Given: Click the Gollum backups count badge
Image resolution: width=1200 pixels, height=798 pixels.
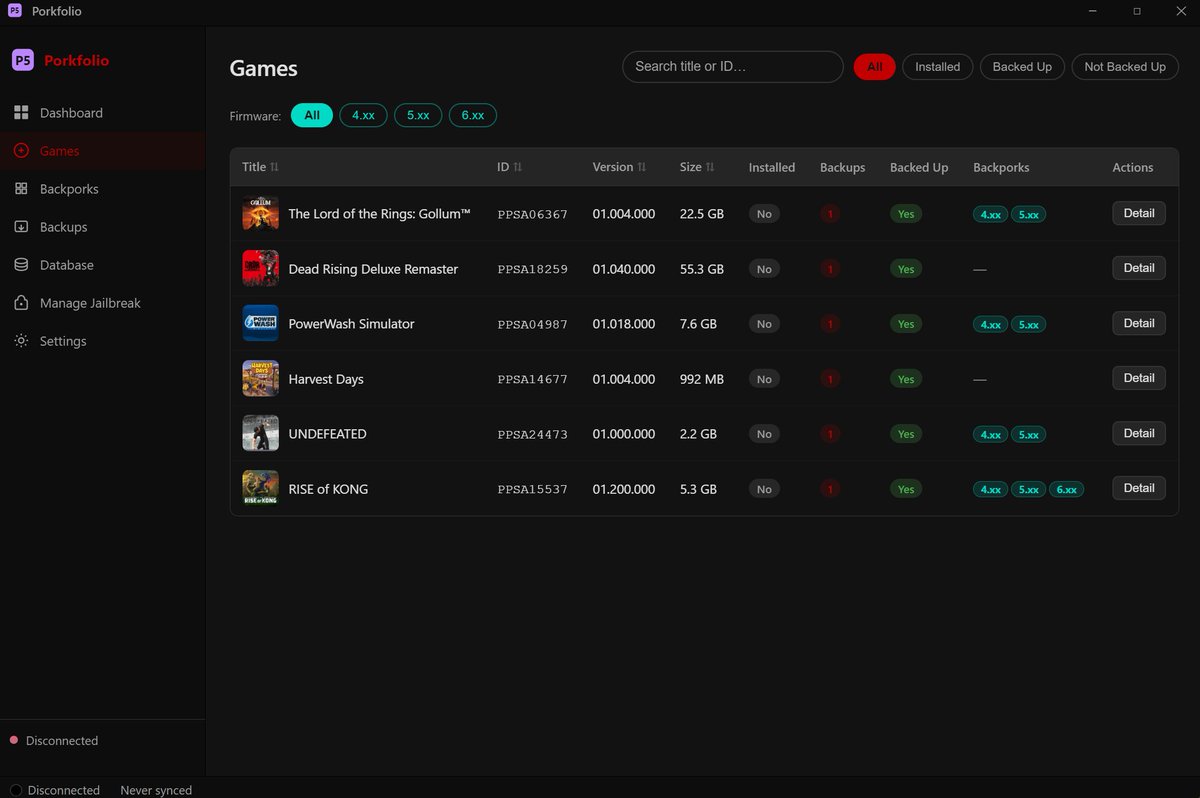Looking at the screenshot, I should coord(830,214).
